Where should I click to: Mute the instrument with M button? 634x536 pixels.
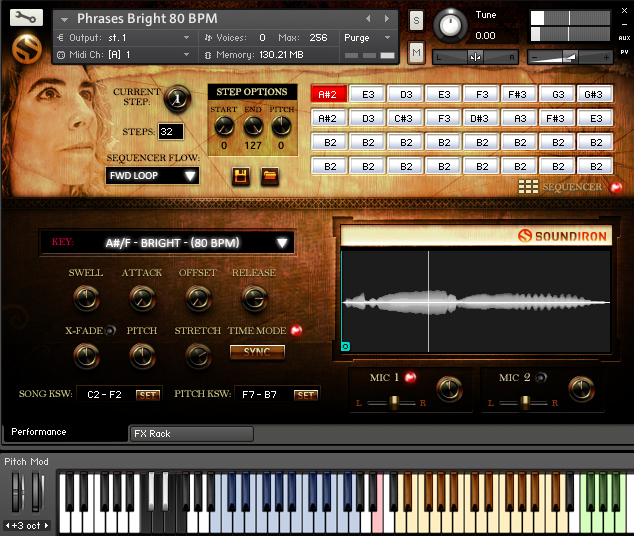pos(416,53)
